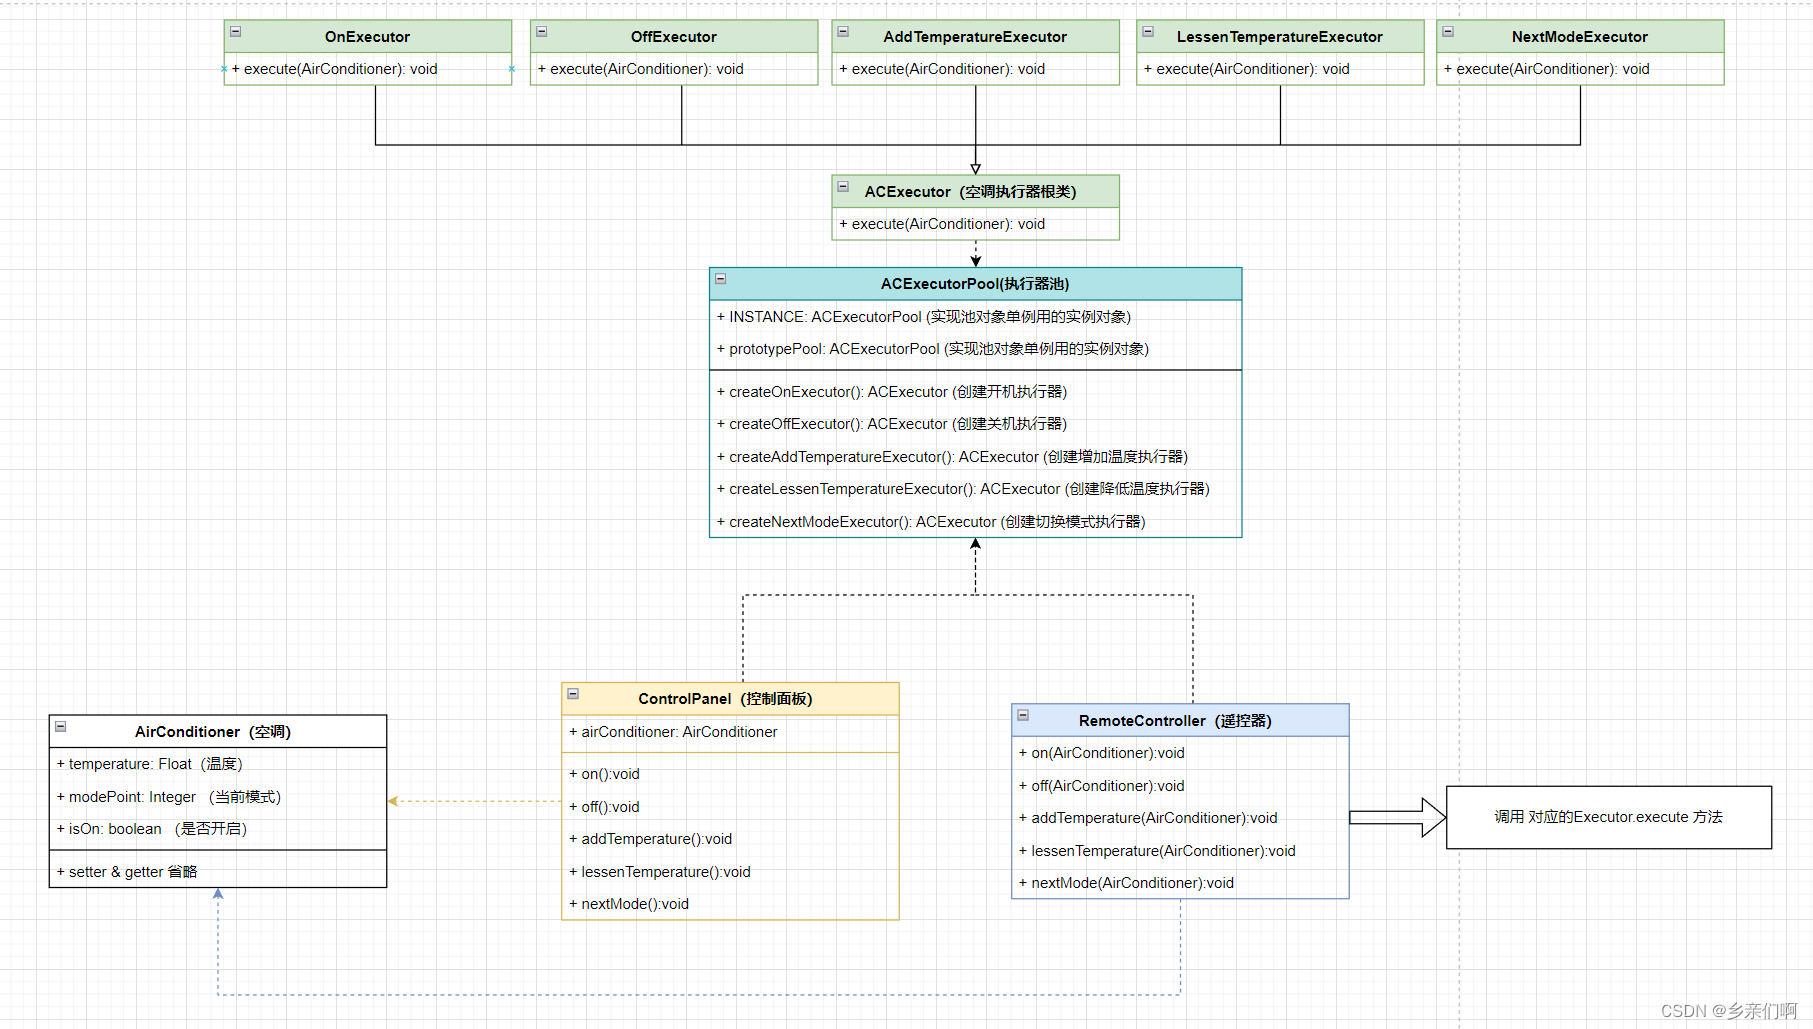The image size is (1813, 1029).
Task: Select the block arrow pointing to the note
Action: tap(1397, 818)
